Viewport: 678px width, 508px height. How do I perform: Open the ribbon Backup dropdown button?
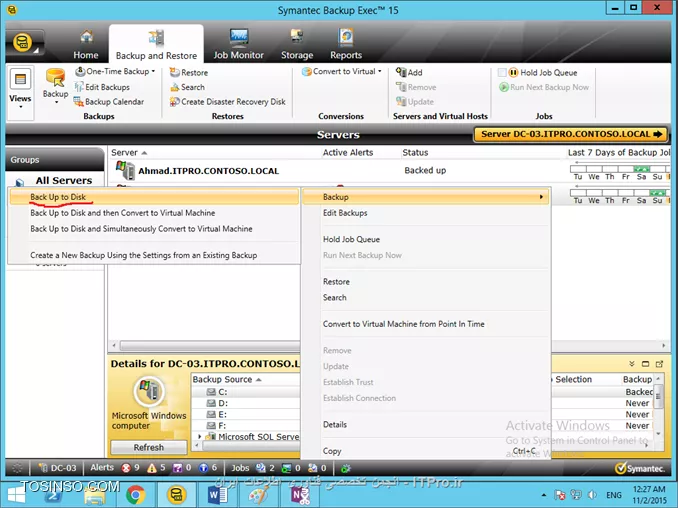pyautogui.click(x=55, y=86)
